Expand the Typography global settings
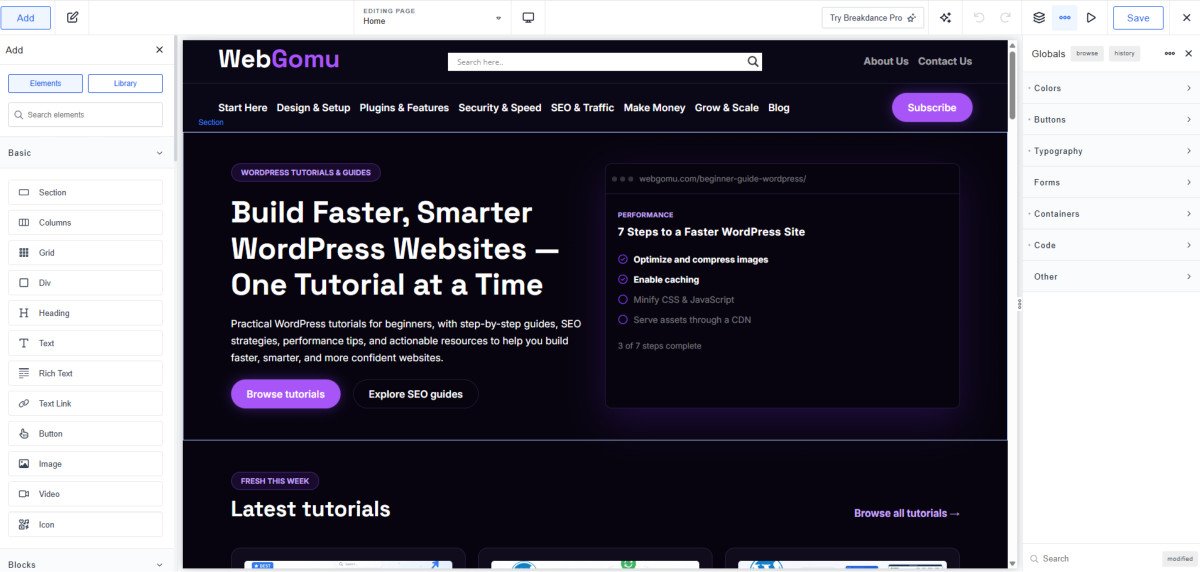This screenshot has width=1200, height=572. [x=1110, y=151]
